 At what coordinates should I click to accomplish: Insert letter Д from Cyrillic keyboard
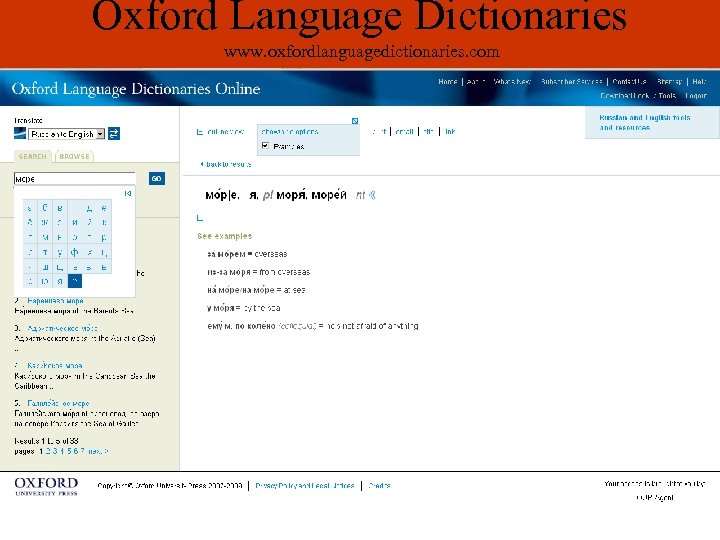tap(89, 208)
